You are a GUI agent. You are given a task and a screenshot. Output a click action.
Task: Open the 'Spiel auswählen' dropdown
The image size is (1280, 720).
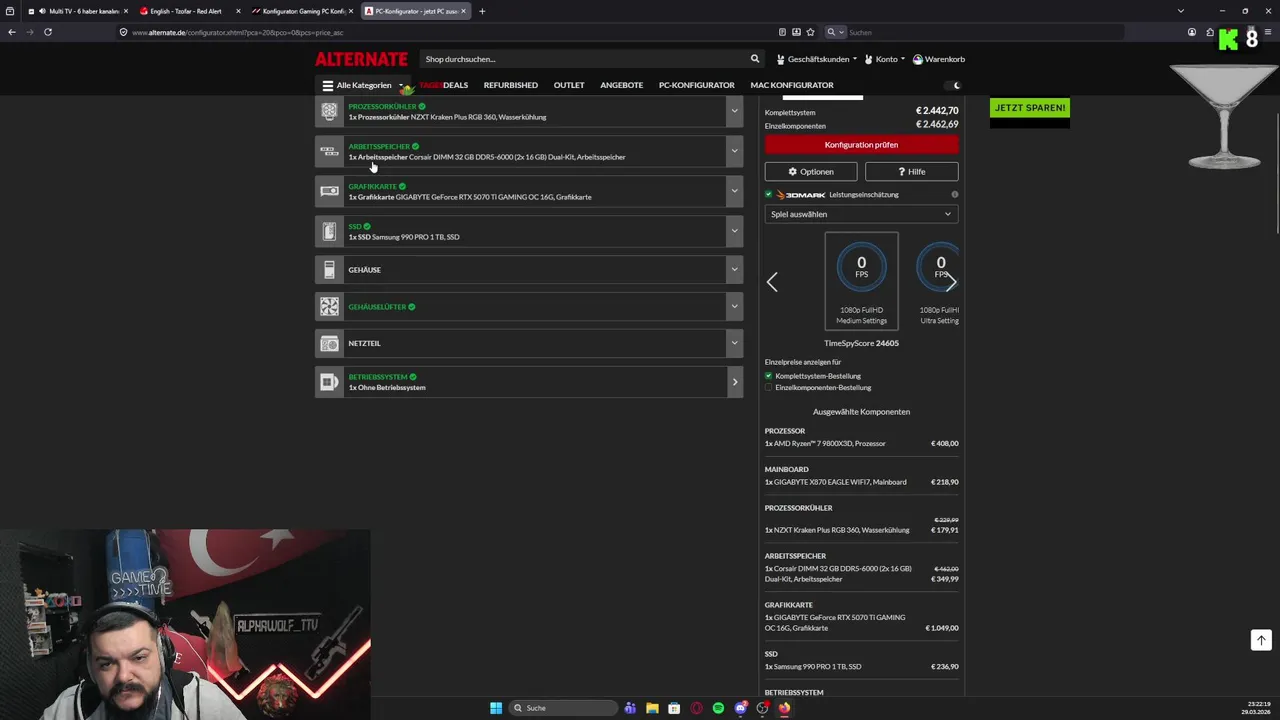coord(861,214)
